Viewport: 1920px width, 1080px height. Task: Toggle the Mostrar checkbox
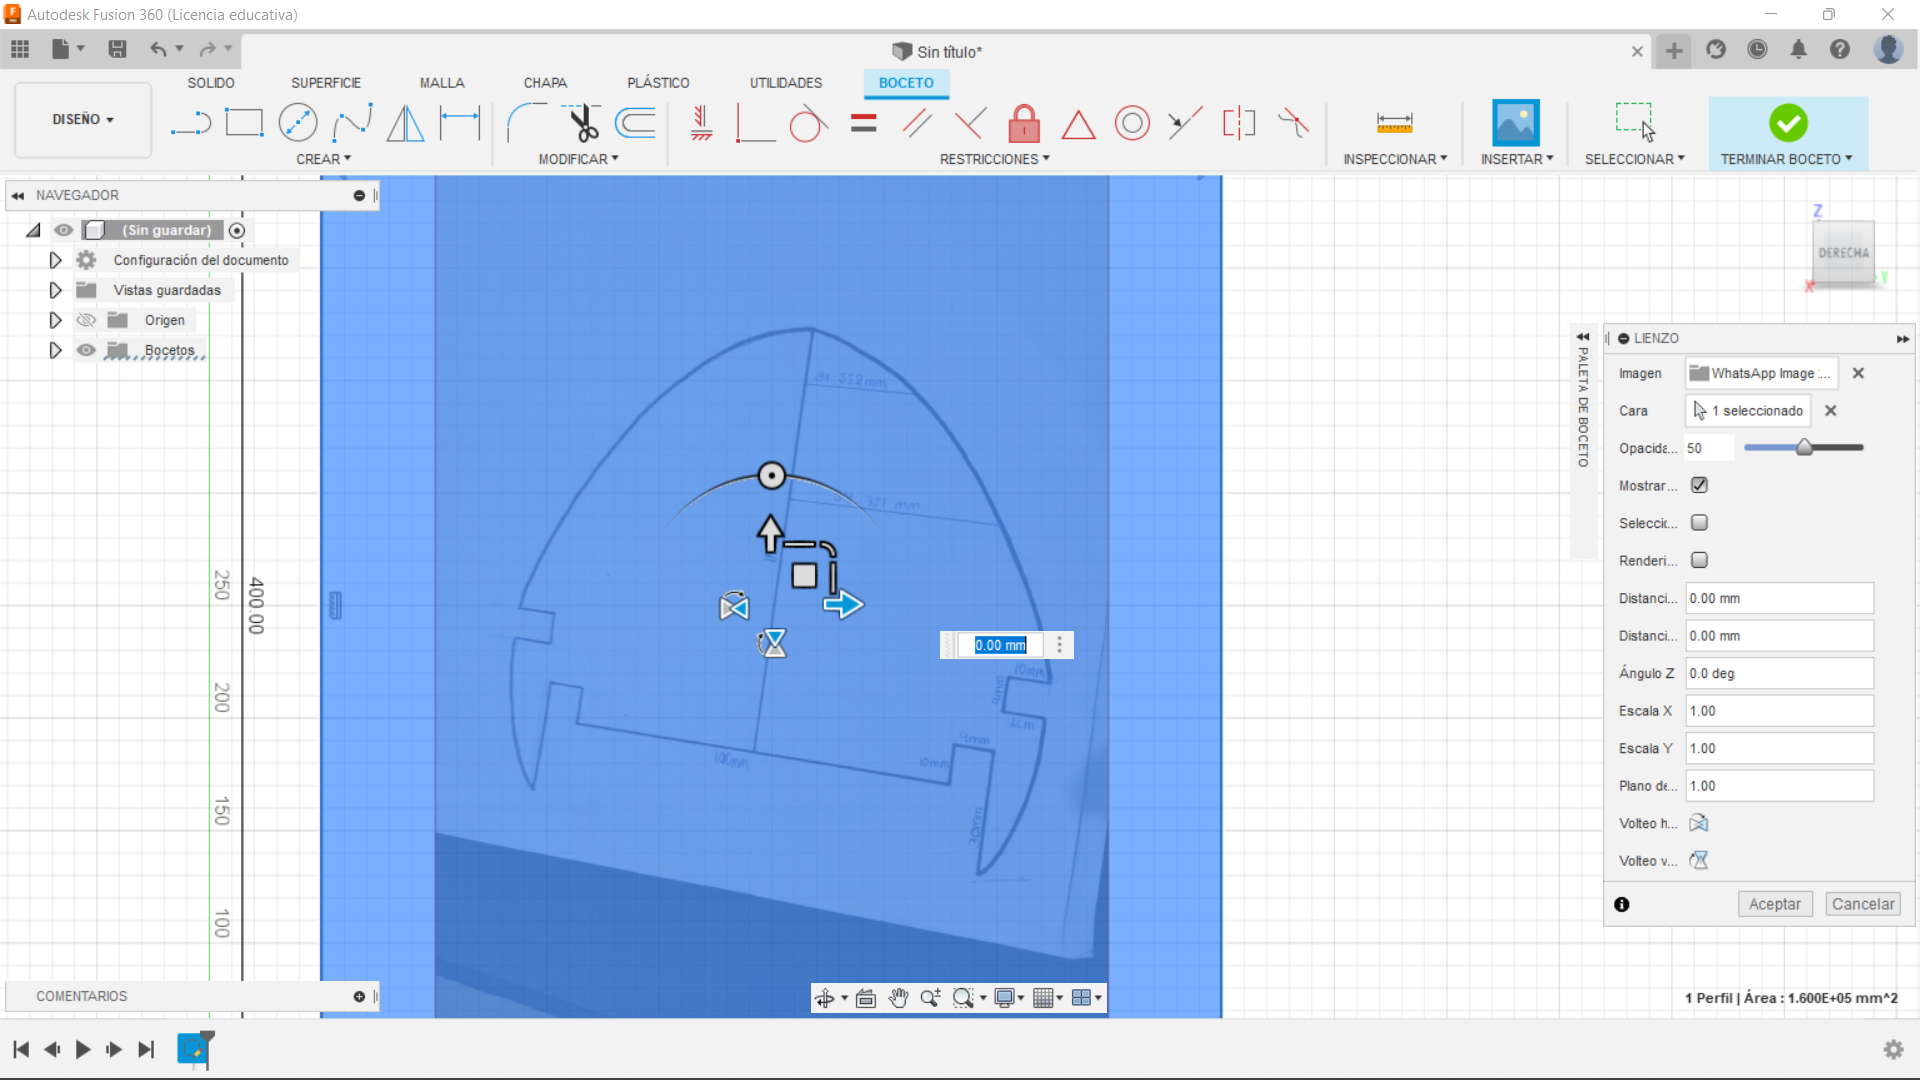[x=1699, y=485]
